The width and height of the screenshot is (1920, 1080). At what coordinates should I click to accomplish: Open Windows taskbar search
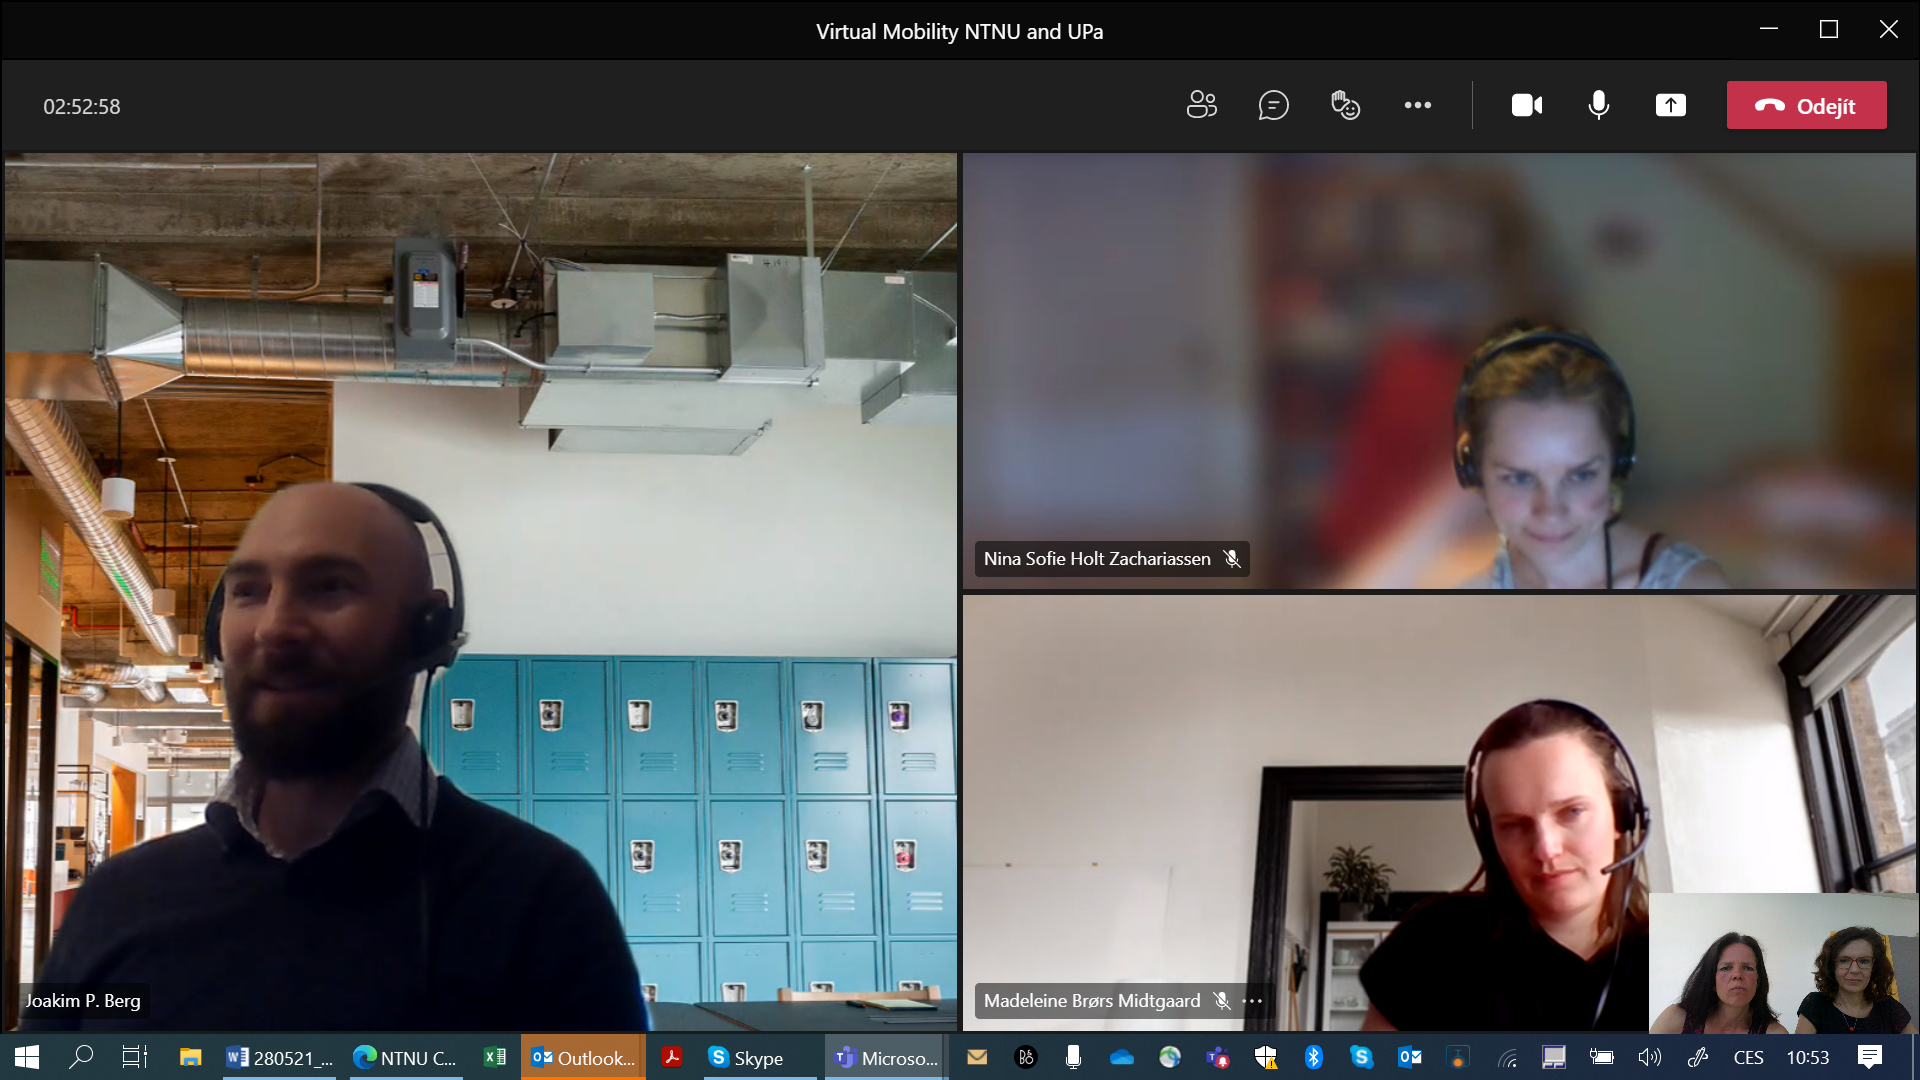pyautogui.click(x=81, y=1057)
